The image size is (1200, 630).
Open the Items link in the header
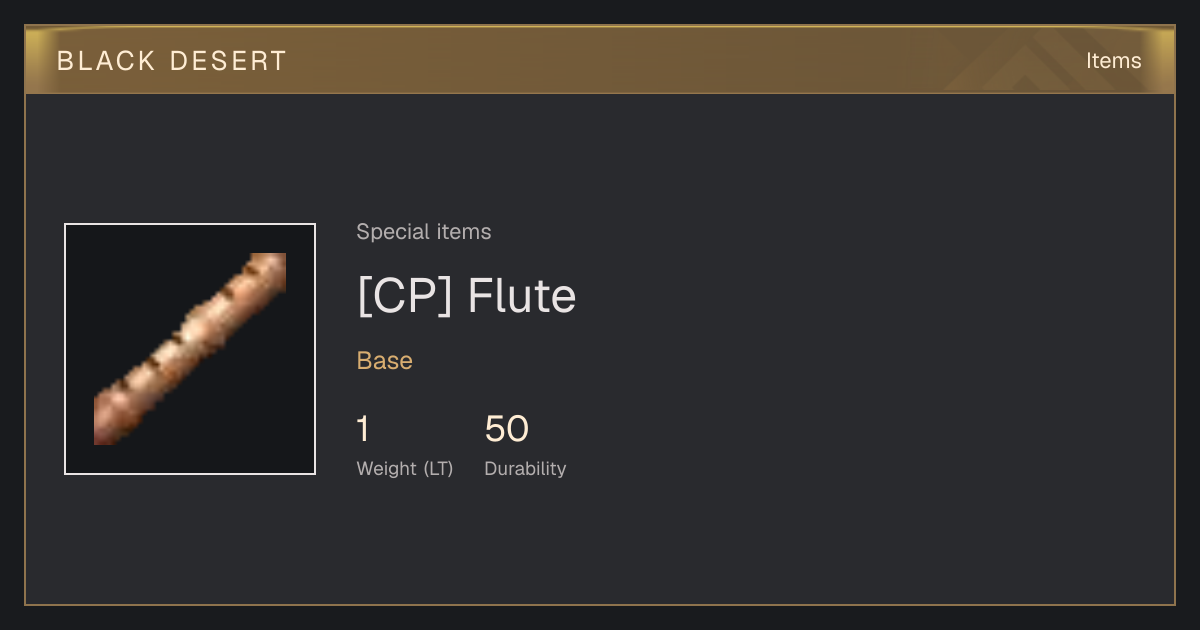click(1113, 61)
